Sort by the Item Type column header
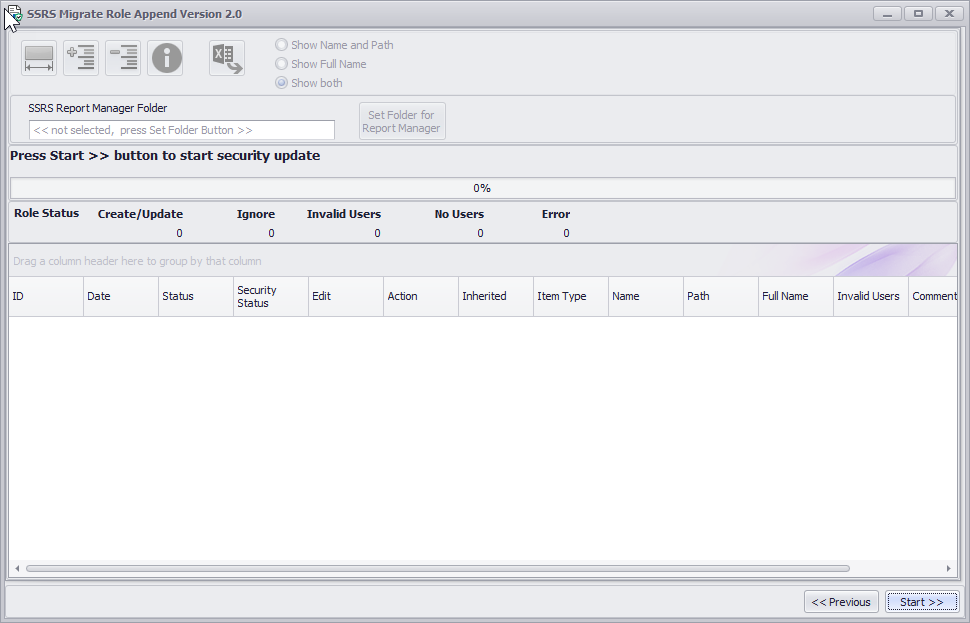 click(571, 296)
